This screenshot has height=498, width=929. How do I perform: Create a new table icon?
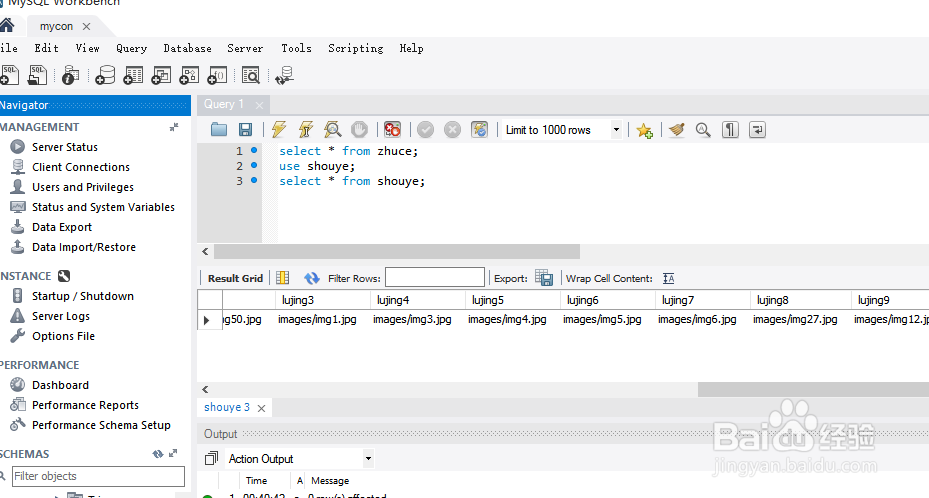(133, 75)
